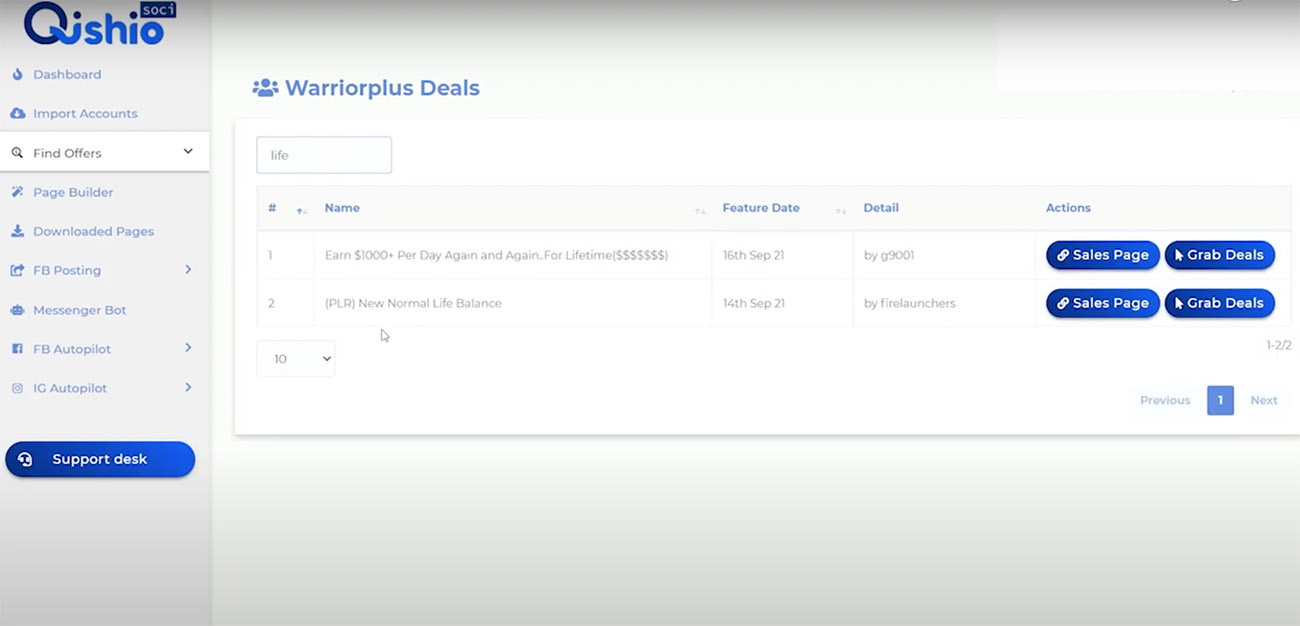The width and height of the screenshot is (1300, 626).
Task: Click the Page Builder wand icon
Action: 17,192
